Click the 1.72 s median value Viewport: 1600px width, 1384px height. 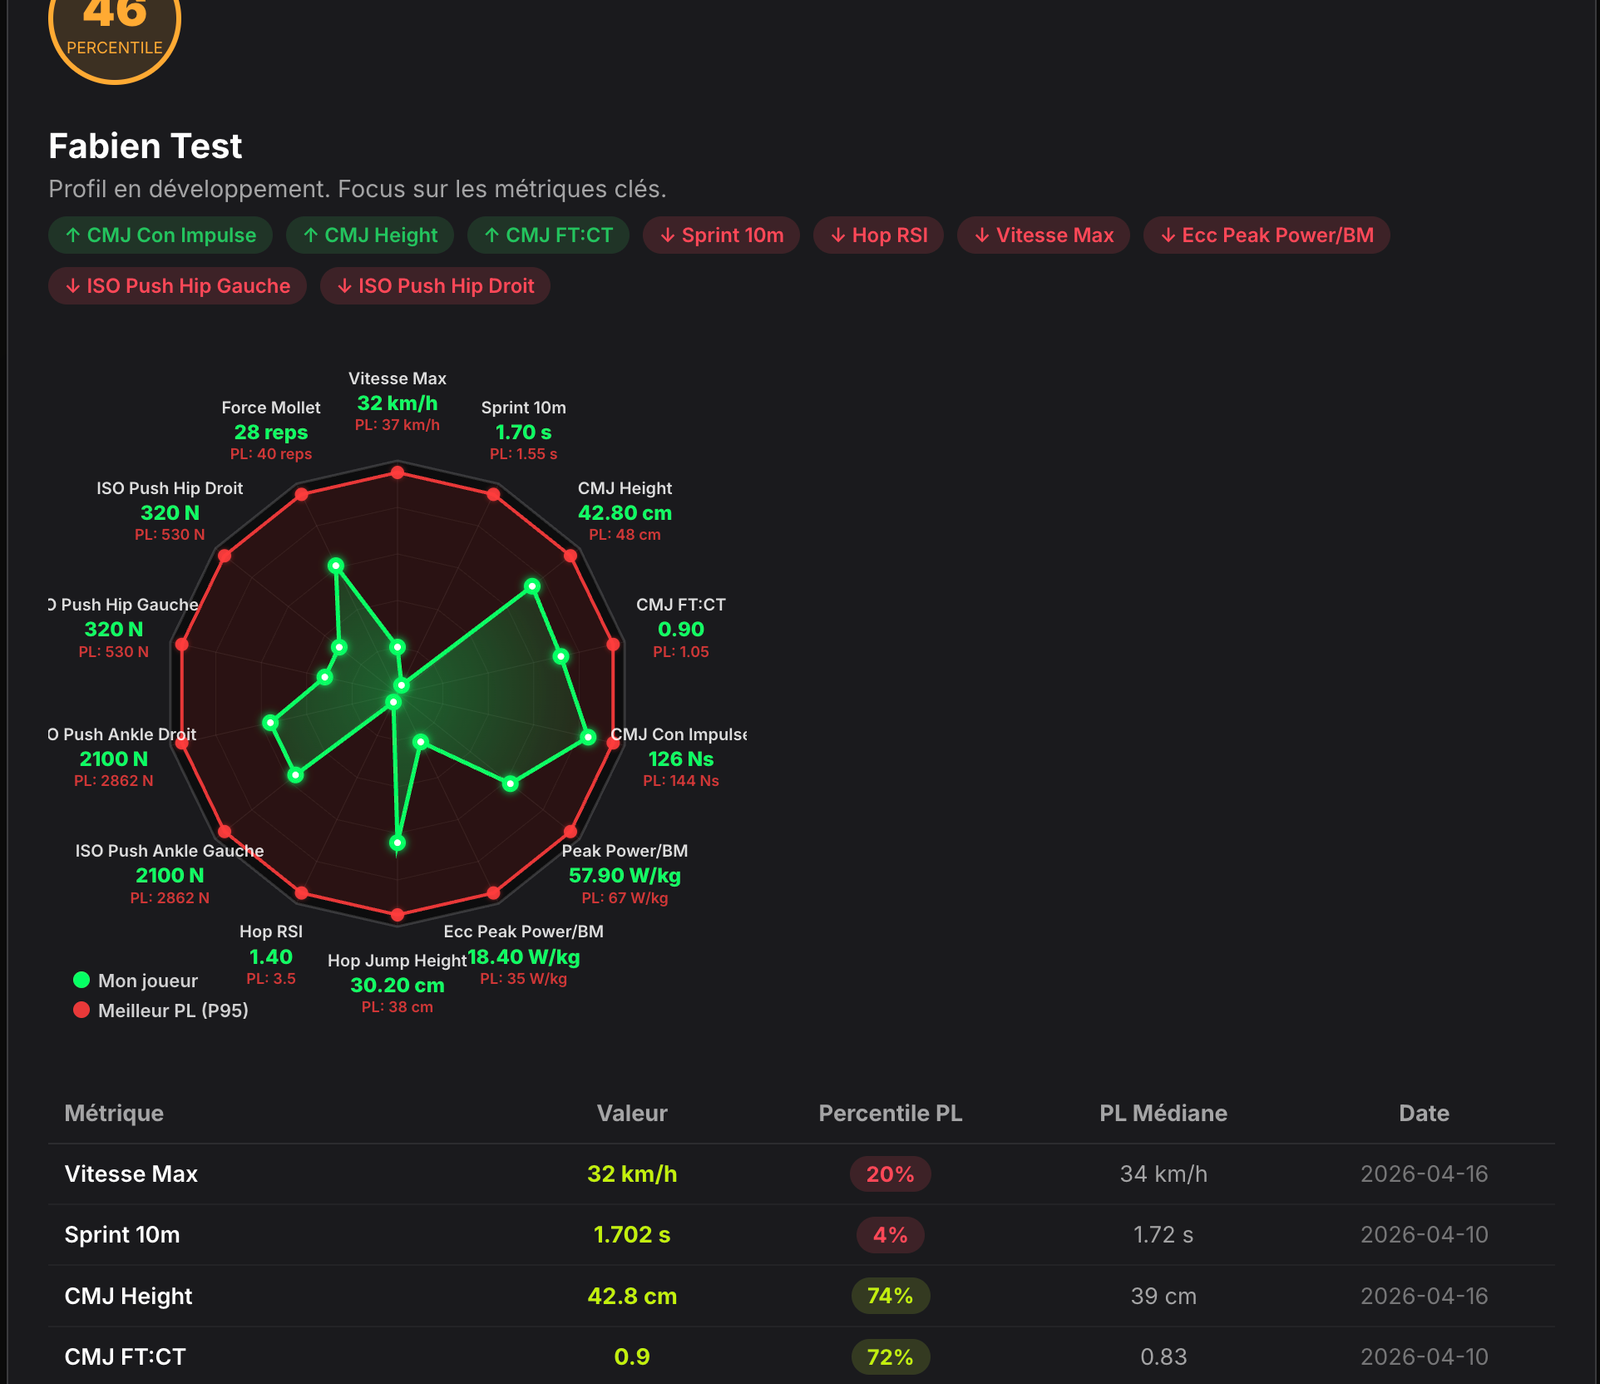click(1163, 1235)
